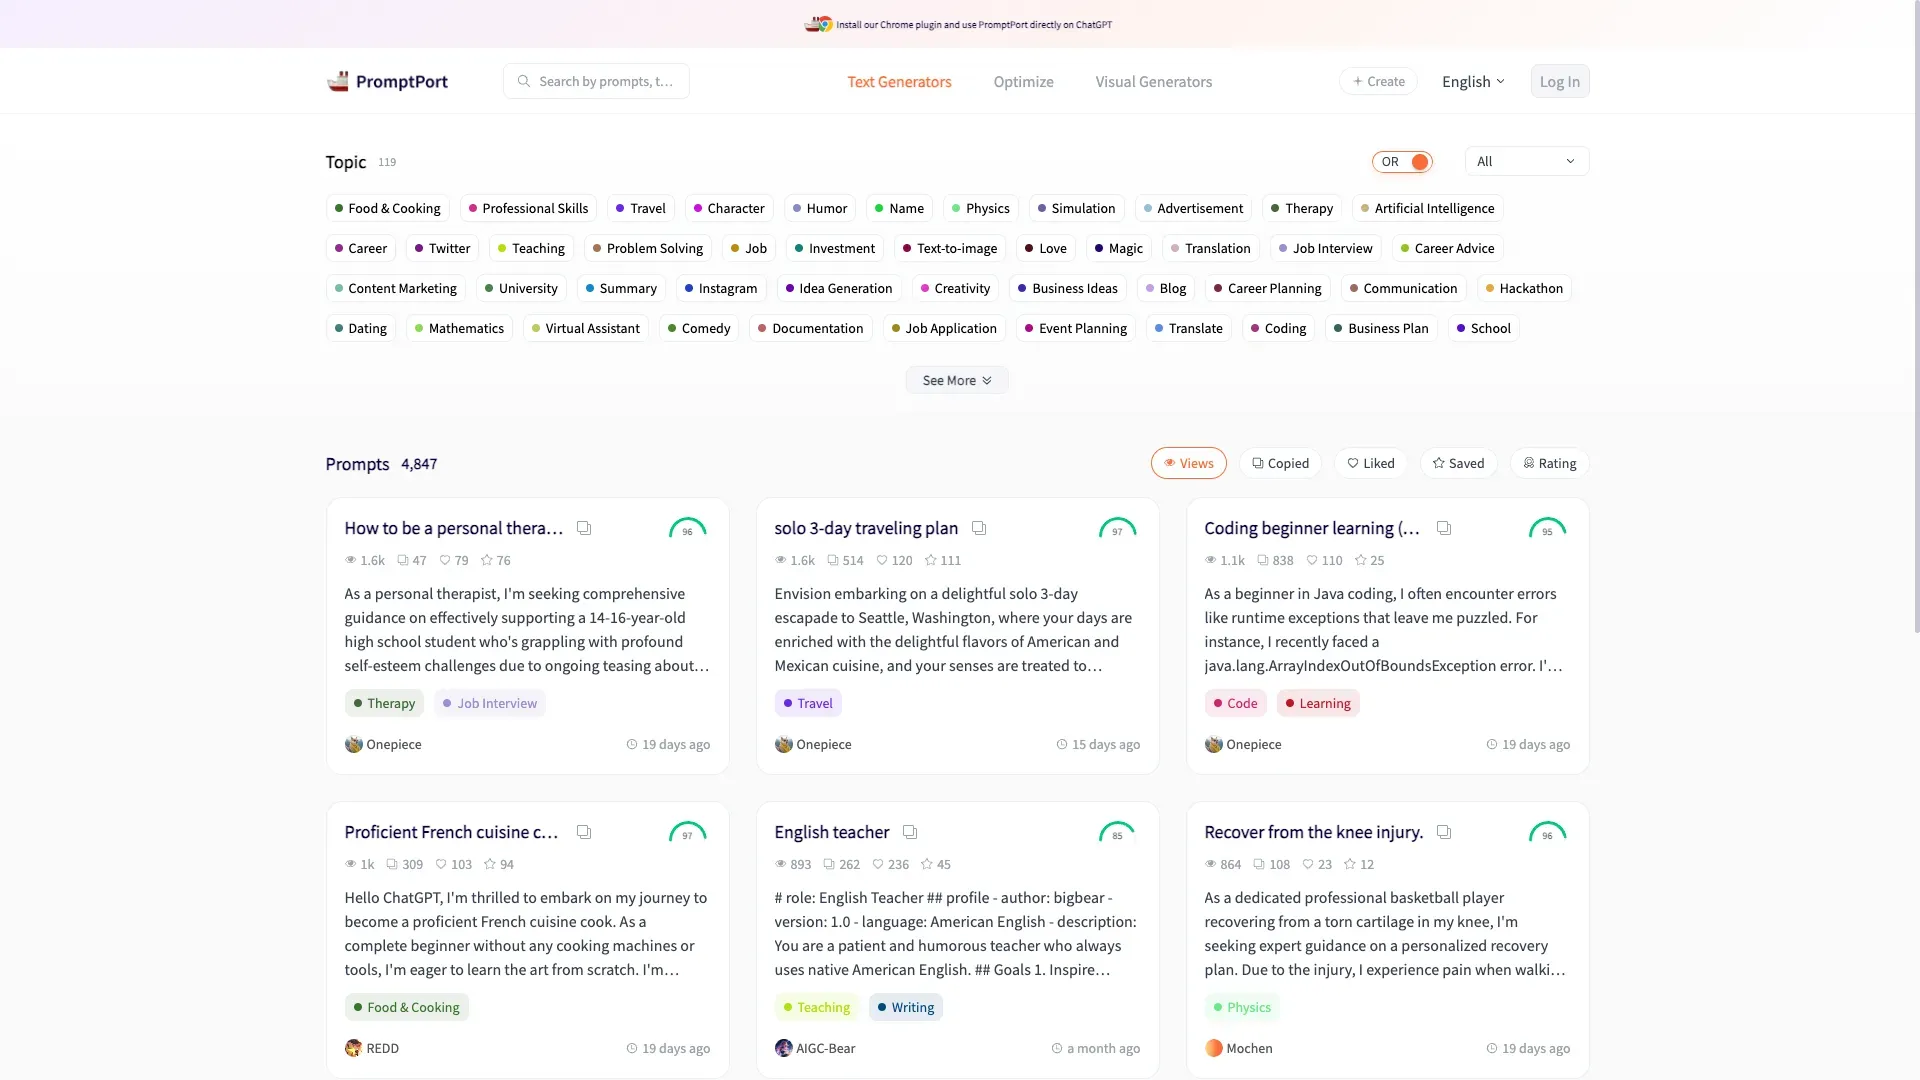
Task: Copy the 'Proficient French cuisine' prompt icon
Action: tap(584, 832)
